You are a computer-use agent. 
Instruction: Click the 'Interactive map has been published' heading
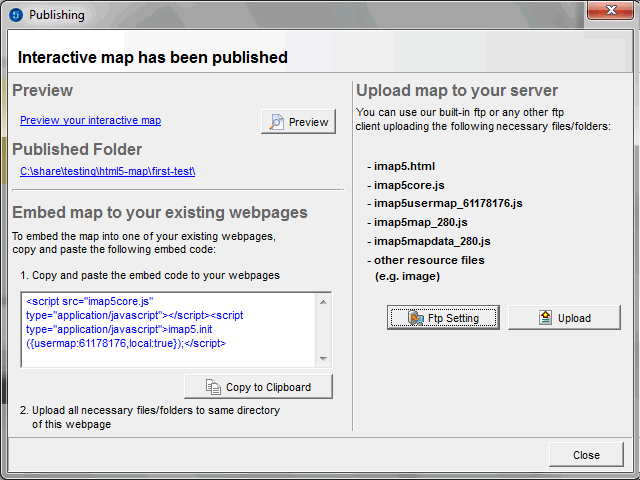(x=153, y=57)
